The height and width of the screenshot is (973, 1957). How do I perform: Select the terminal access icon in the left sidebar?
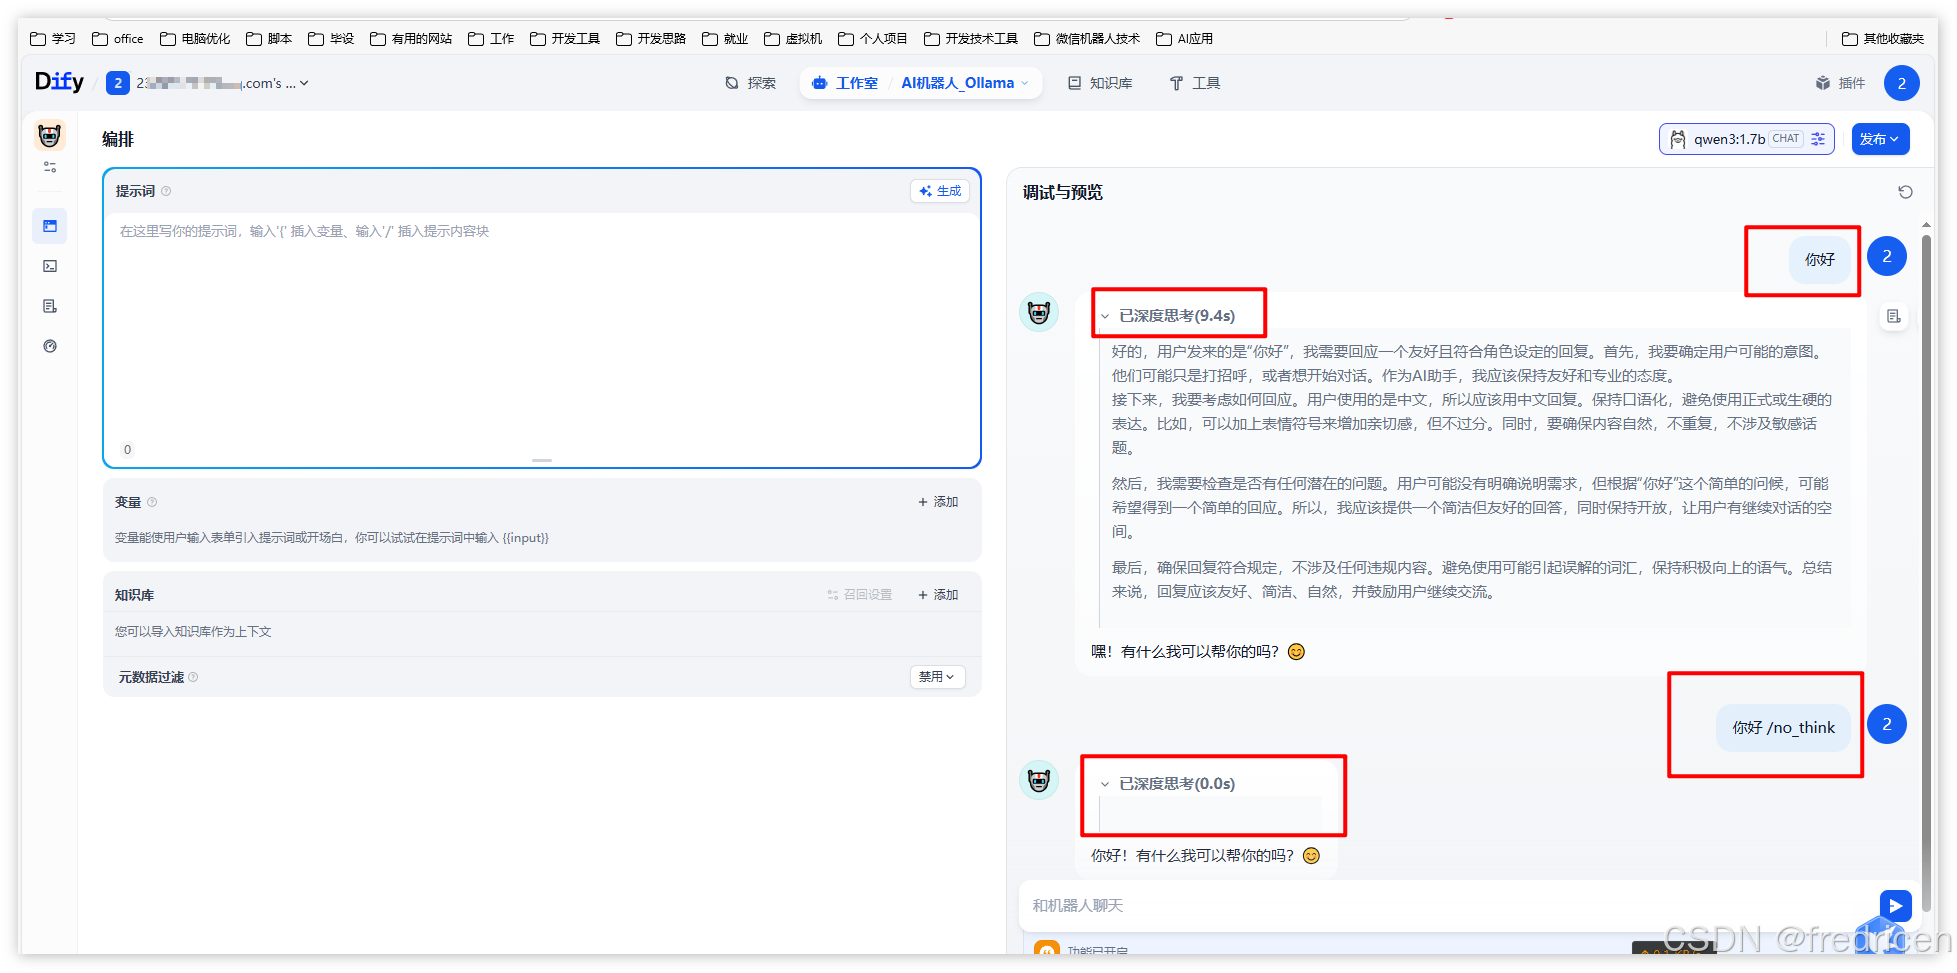[50, 266]
